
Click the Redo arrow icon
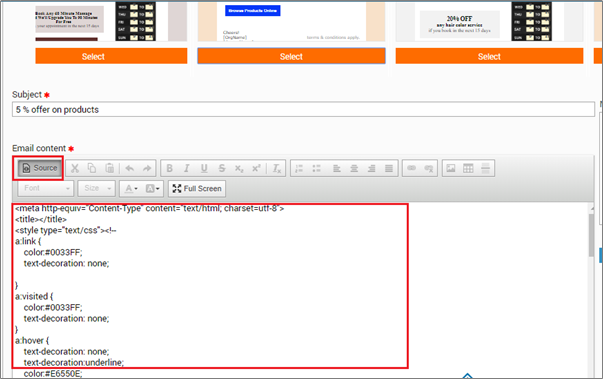point(147,168)
